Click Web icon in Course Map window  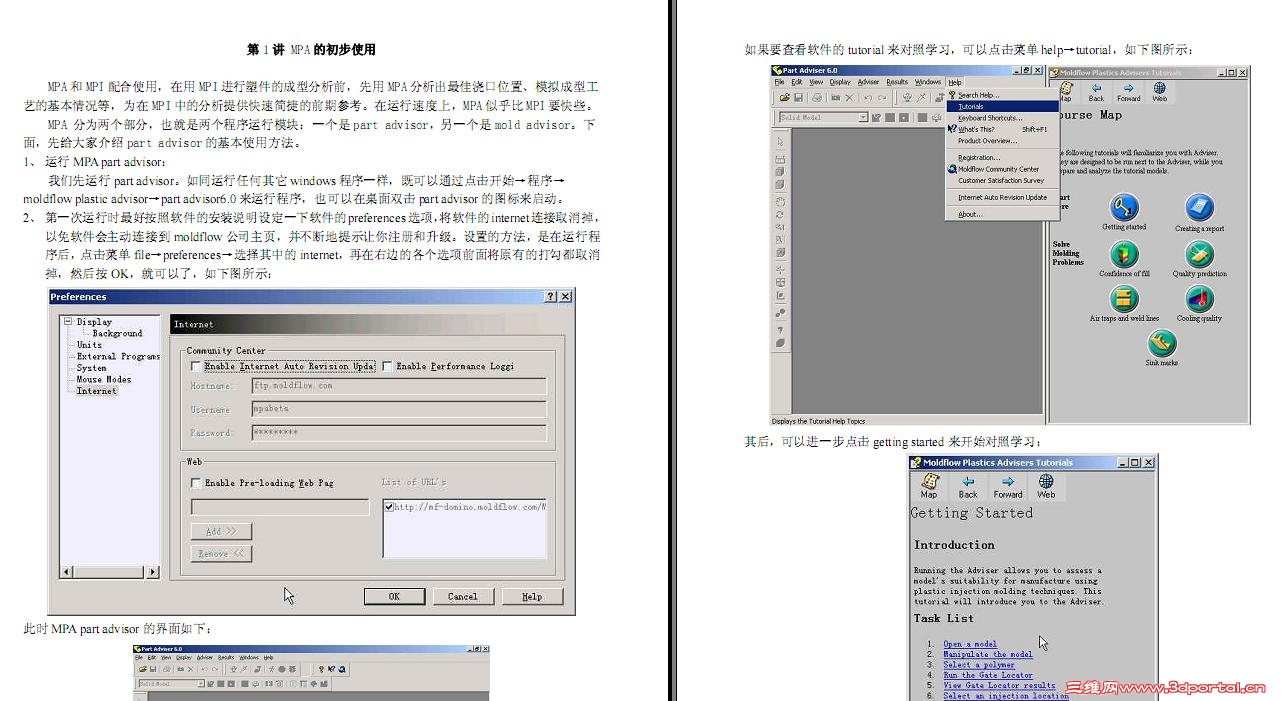tap(1159, 92)
